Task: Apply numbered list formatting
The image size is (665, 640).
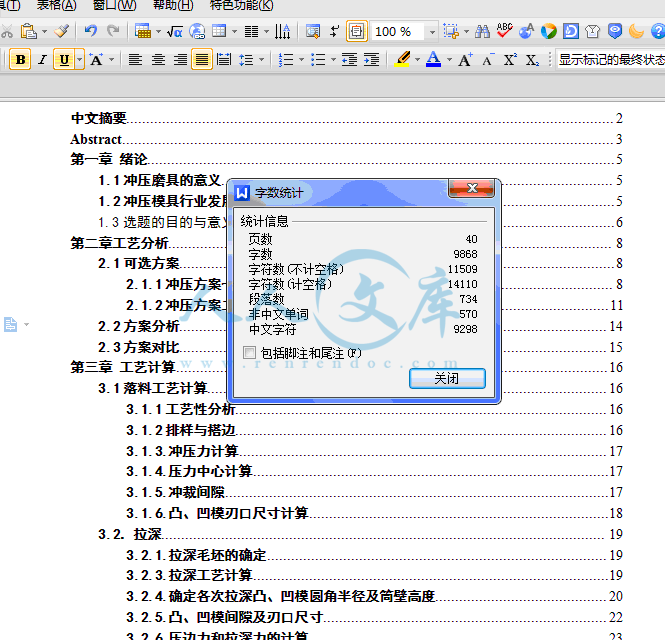Action: click(x=286, y=60)
